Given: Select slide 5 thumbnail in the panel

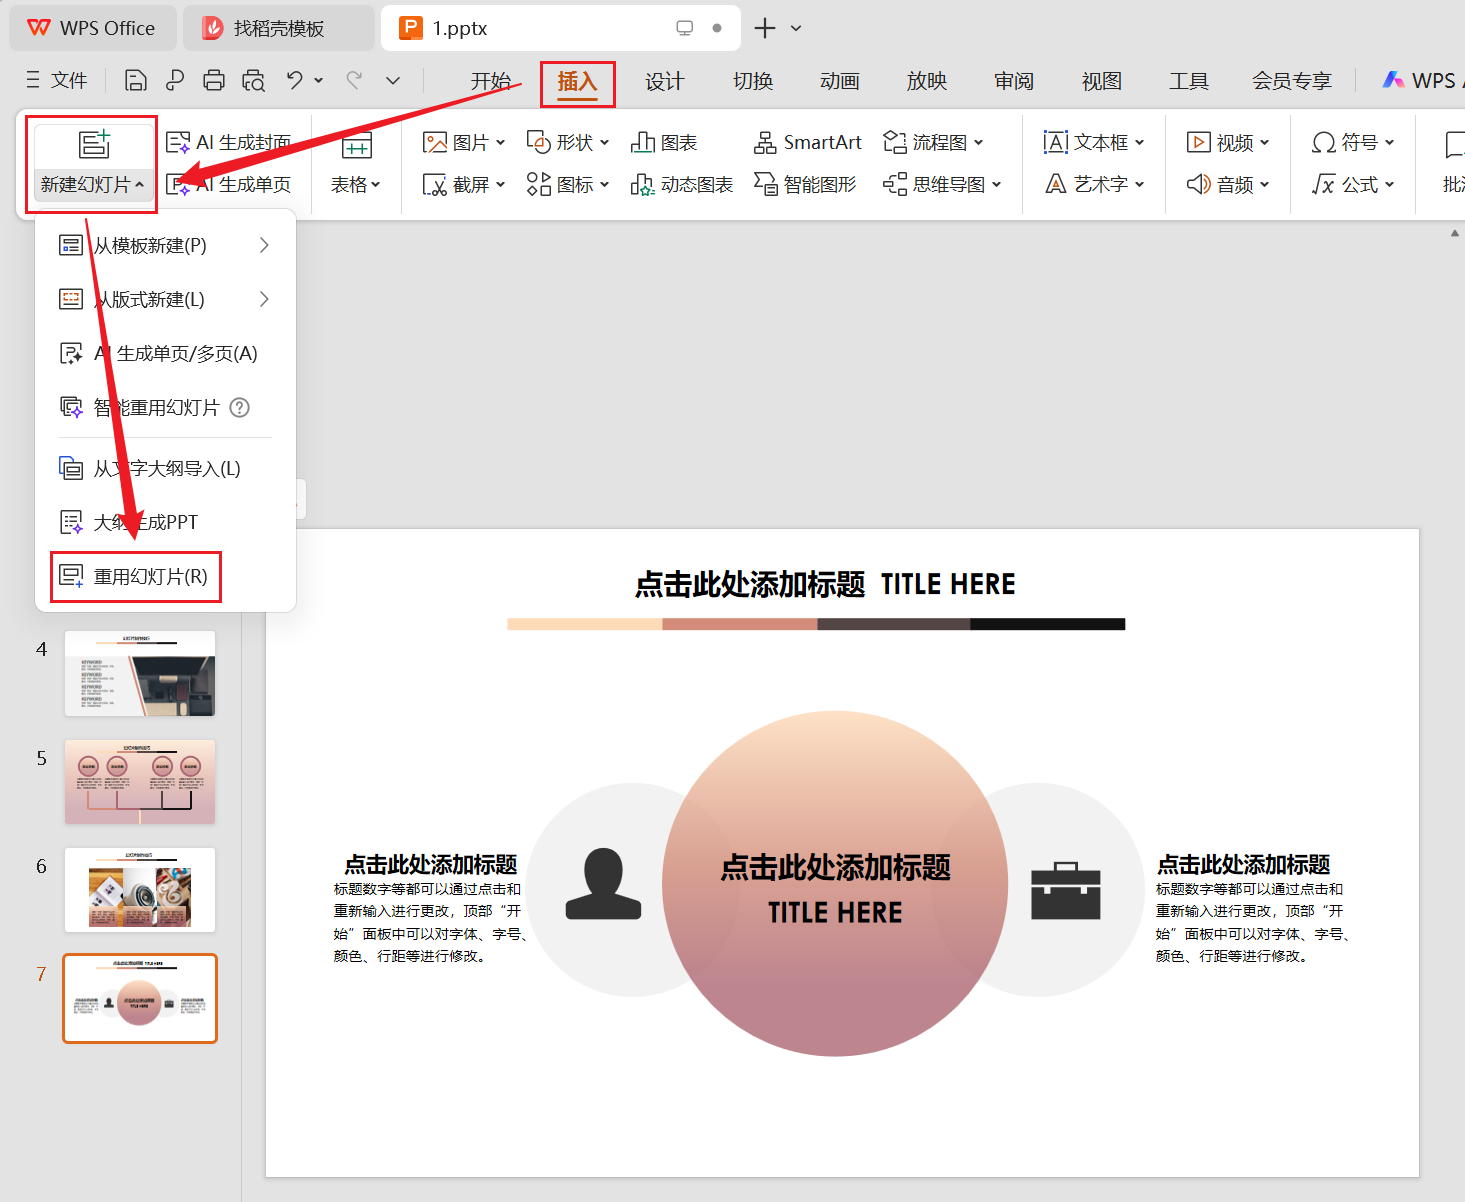Looking at the screenshot, I should click(139, 781).
